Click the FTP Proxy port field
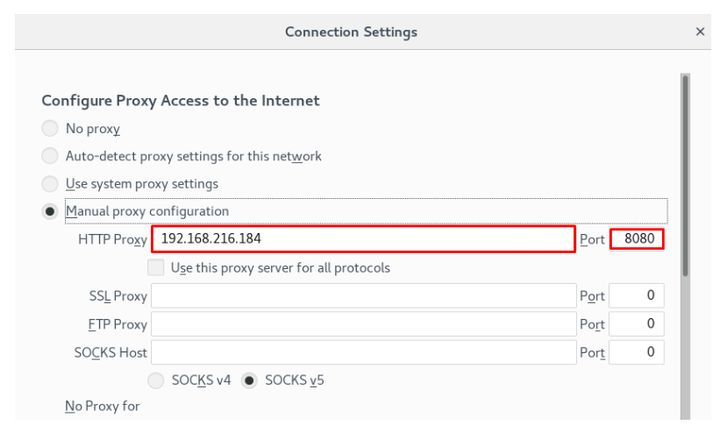 click(x=637, y=324)
